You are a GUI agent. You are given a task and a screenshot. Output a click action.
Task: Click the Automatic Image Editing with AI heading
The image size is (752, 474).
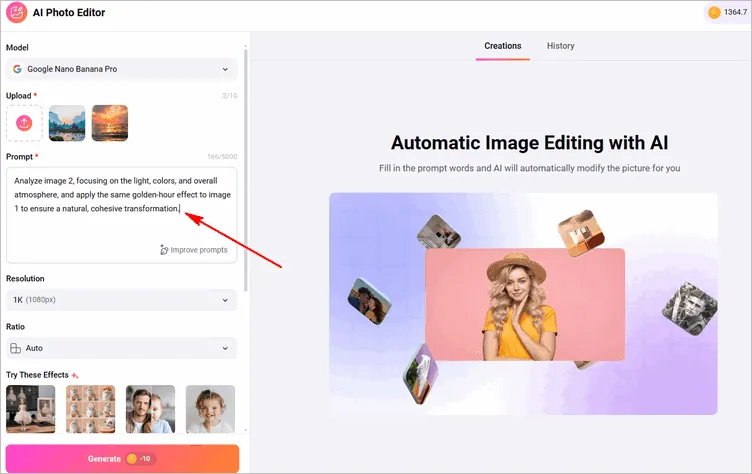tap(529, 143)
